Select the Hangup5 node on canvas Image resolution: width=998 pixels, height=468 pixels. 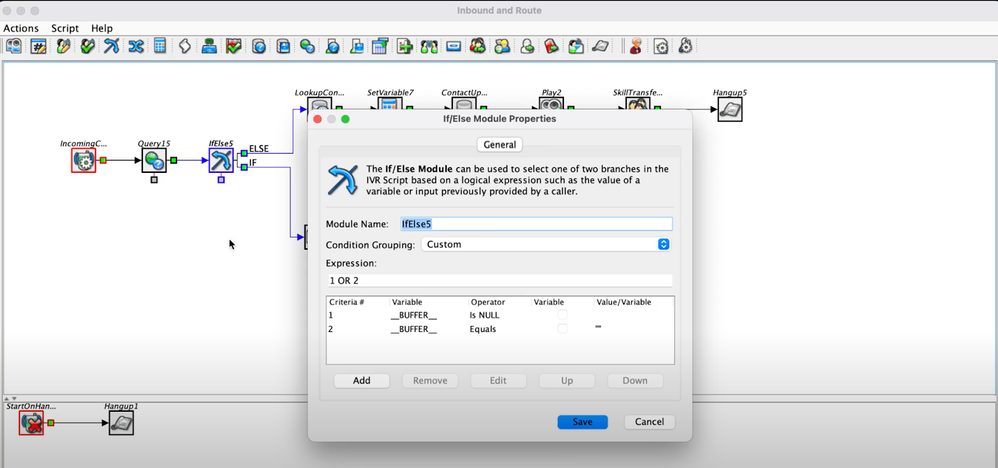tap(729, 109)
